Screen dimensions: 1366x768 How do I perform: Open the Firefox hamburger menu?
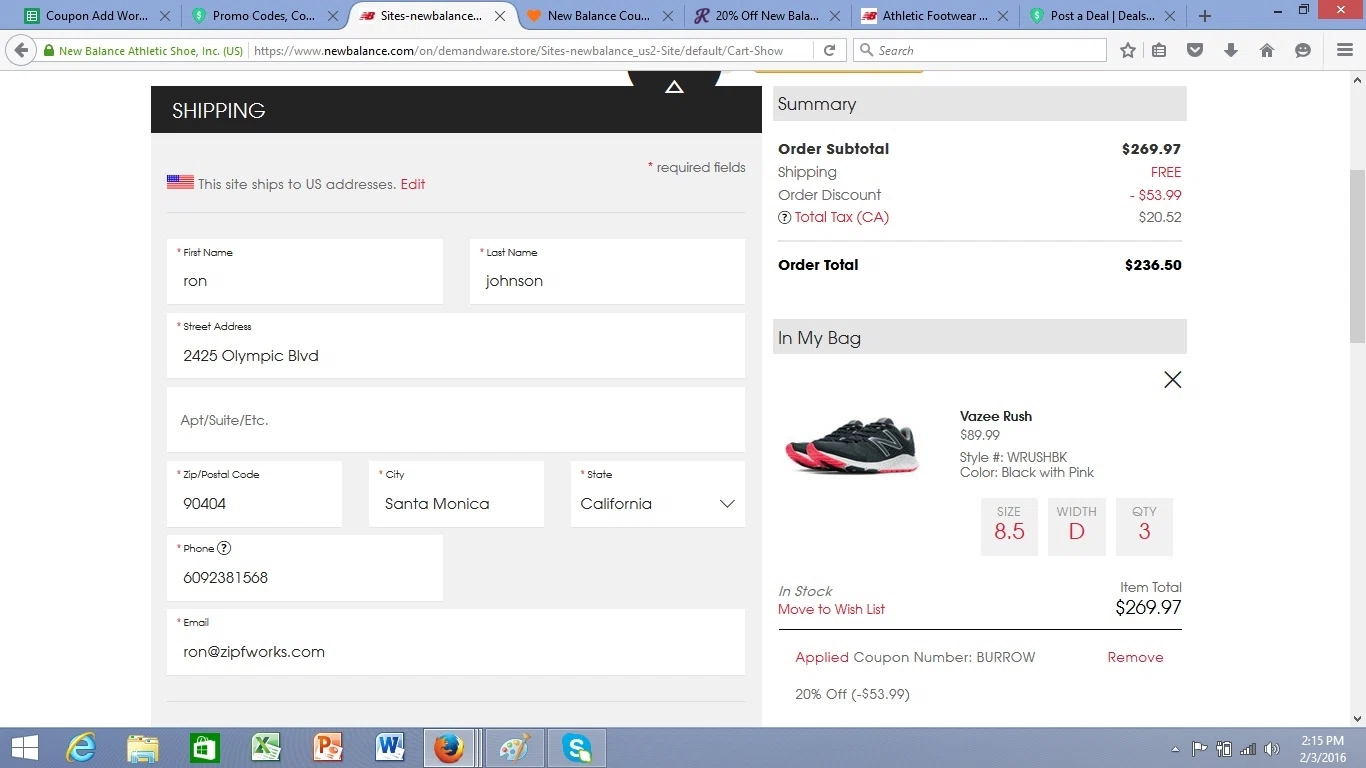click(1345, 50)
